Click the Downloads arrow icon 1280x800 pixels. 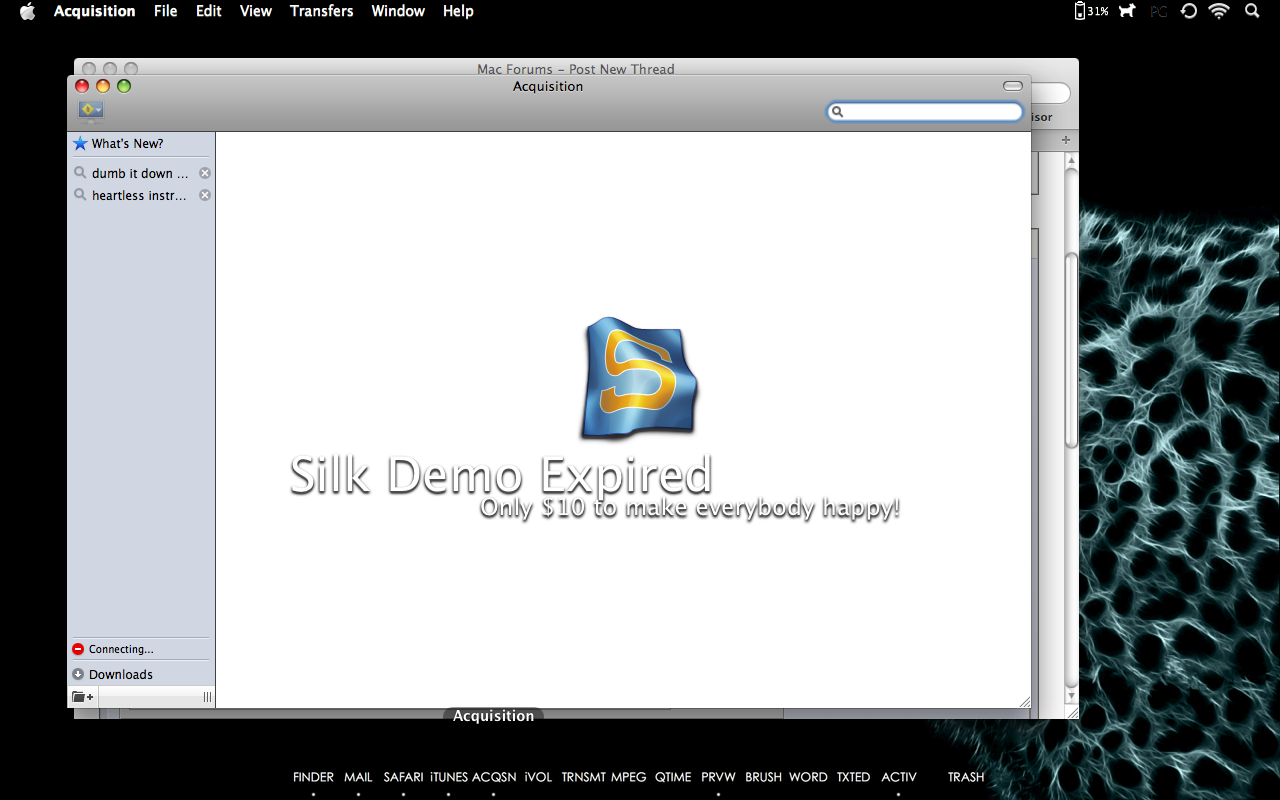coord(78,674)
